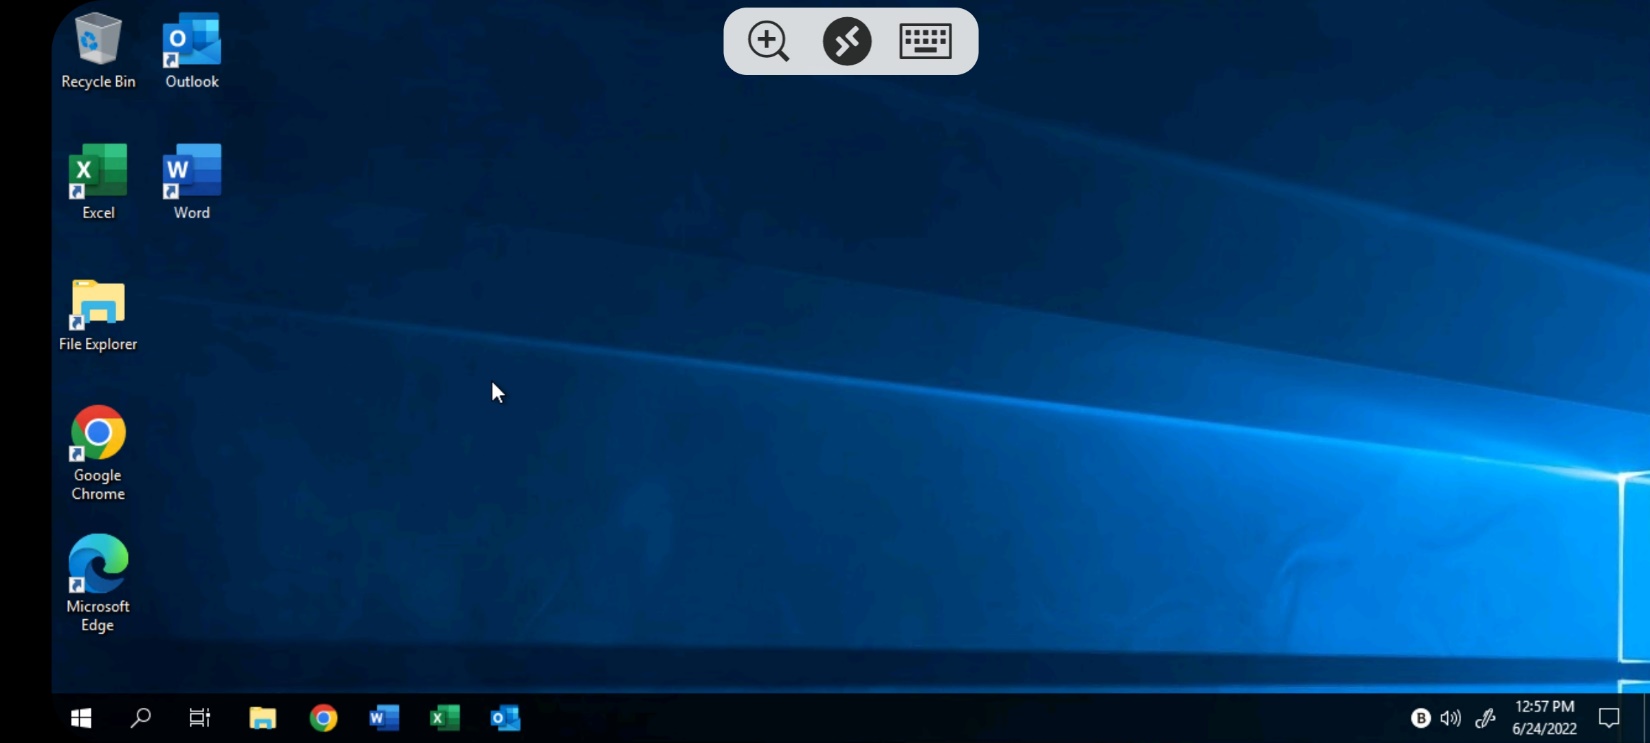Viewport: 1650px width, 743px height.
Task: Open the Remote Desktop connection menu button
Action: [x=847, y=41]
